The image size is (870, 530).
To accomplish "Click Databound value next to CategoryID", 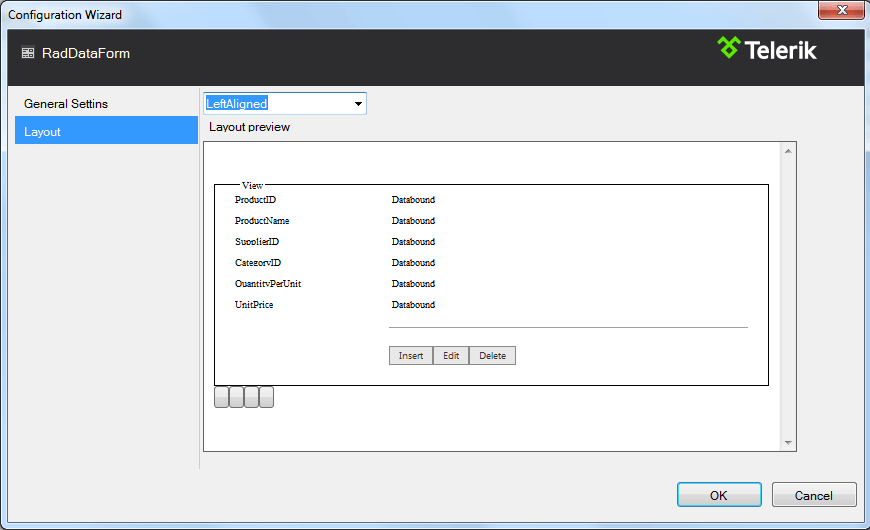I will point(413,263).
